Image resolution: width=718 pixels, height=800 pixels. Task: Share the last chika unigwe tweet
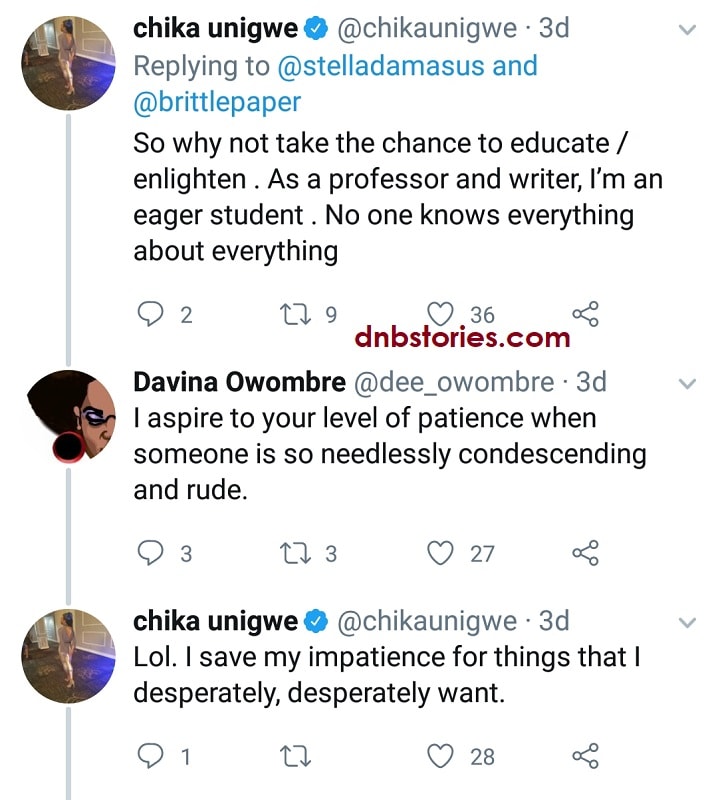point(585,756)
